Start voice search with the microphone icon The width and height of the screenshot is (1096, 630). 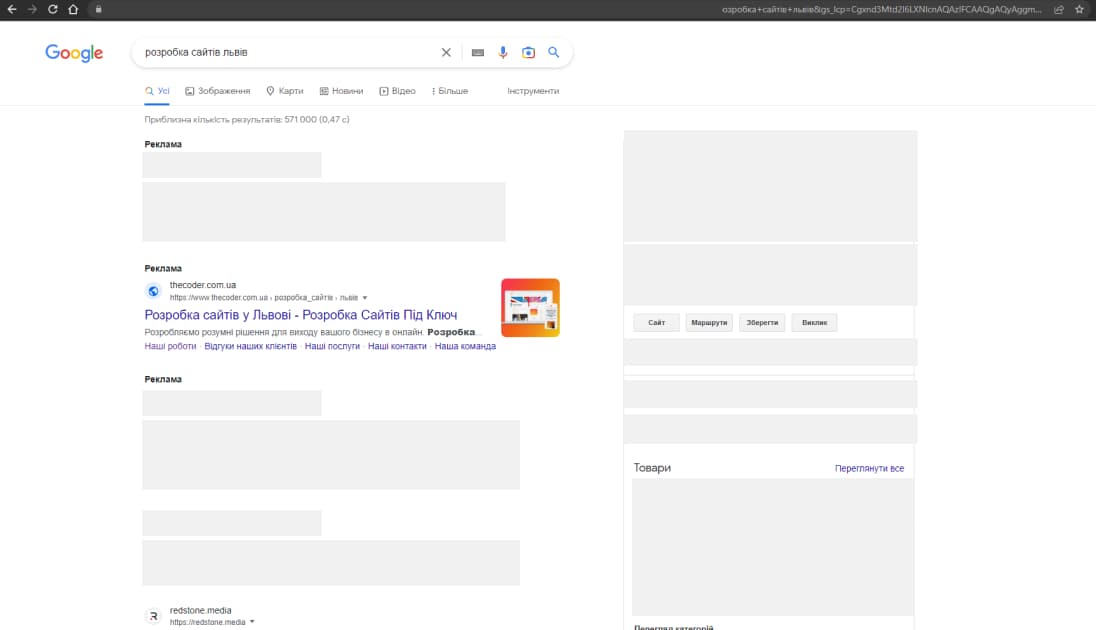pyautogui.click(x=503, y=53)
